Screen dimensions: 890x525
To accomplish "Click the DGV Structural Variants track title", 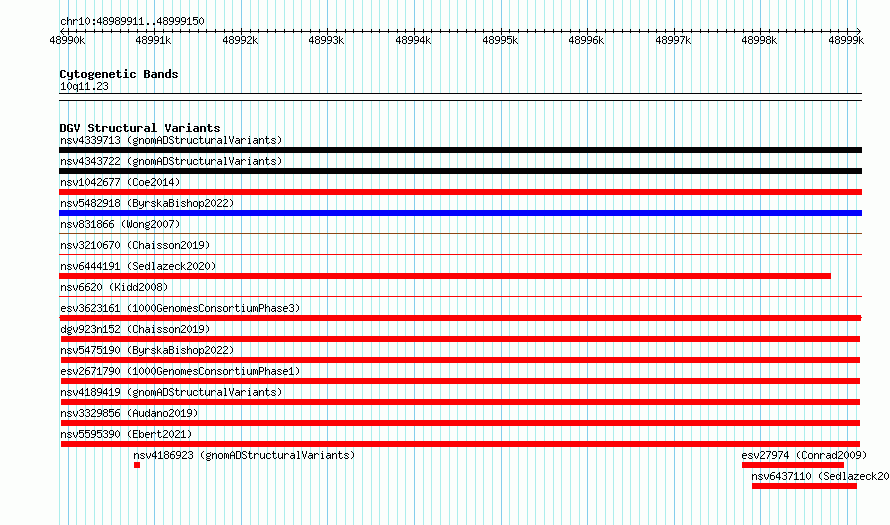I will (140, 128).
